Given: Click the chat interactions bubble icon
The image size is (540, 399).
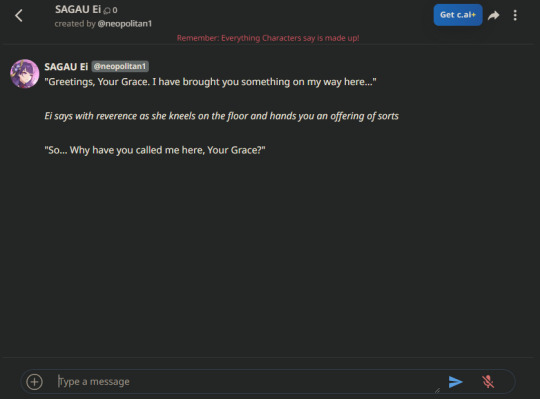Looking at the screenshot, I should [x=107, y=11].
